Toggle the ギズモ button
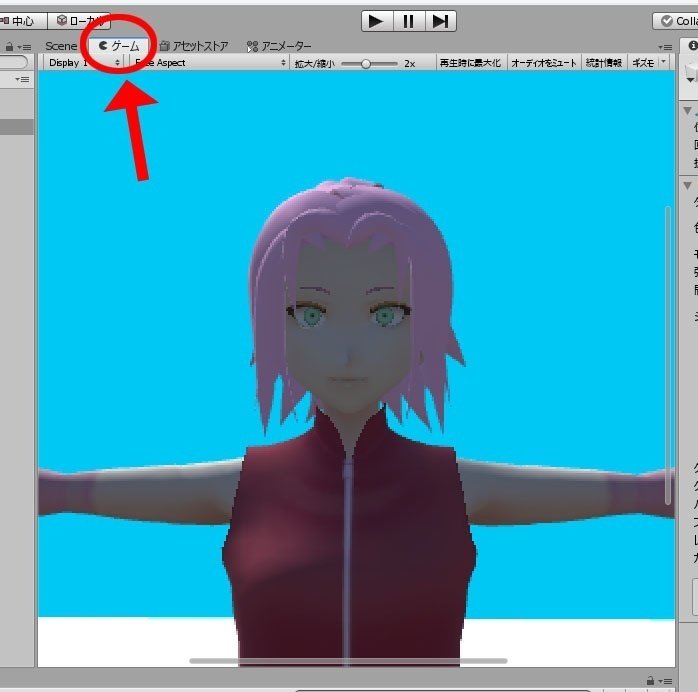The width and height of the screenshot is (698, 692). [643, 63]
